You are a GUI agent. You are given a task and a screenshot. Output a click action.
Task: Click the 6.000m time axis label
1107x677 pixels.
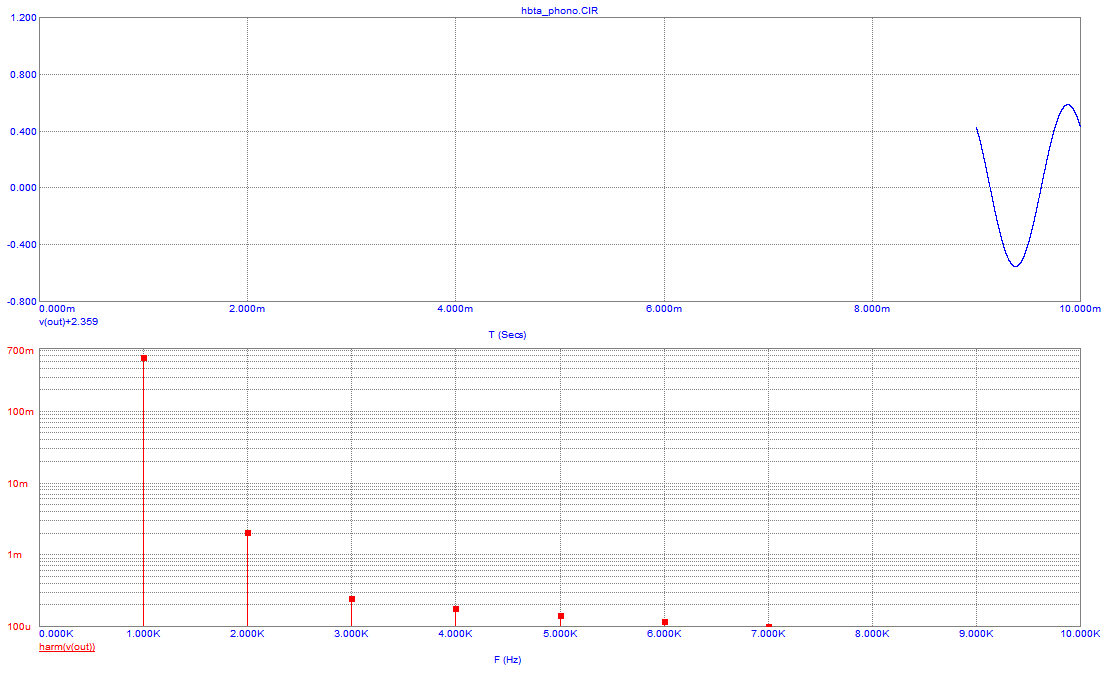(664, 308)
